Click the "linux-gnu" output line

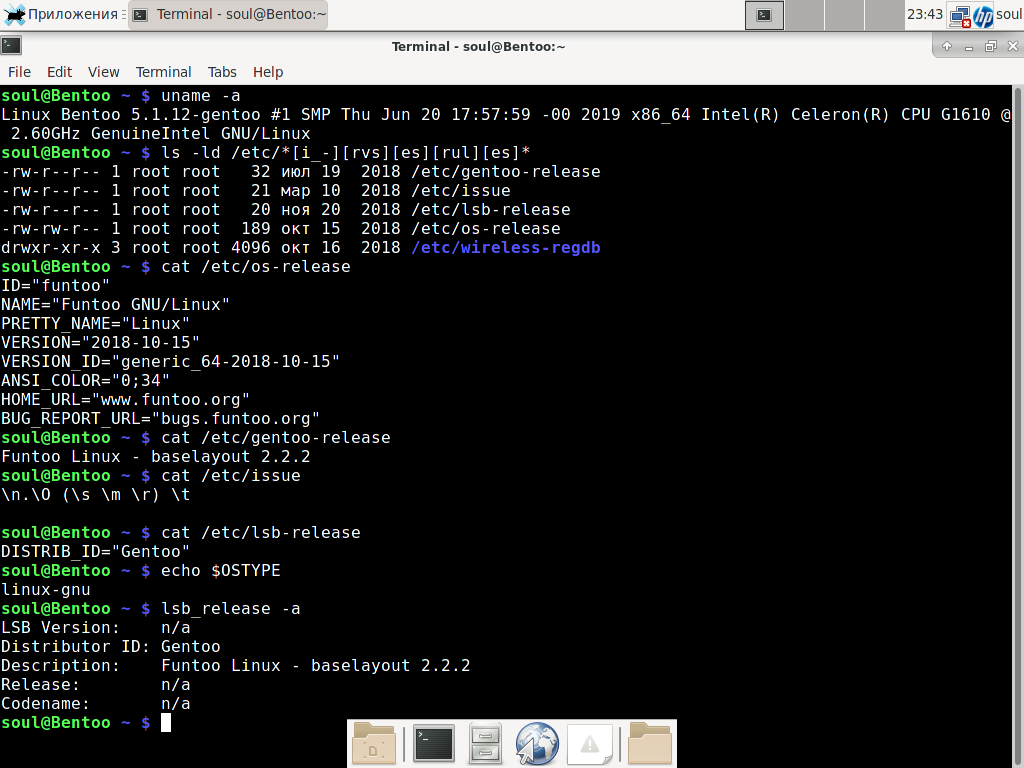pos(46,589)
